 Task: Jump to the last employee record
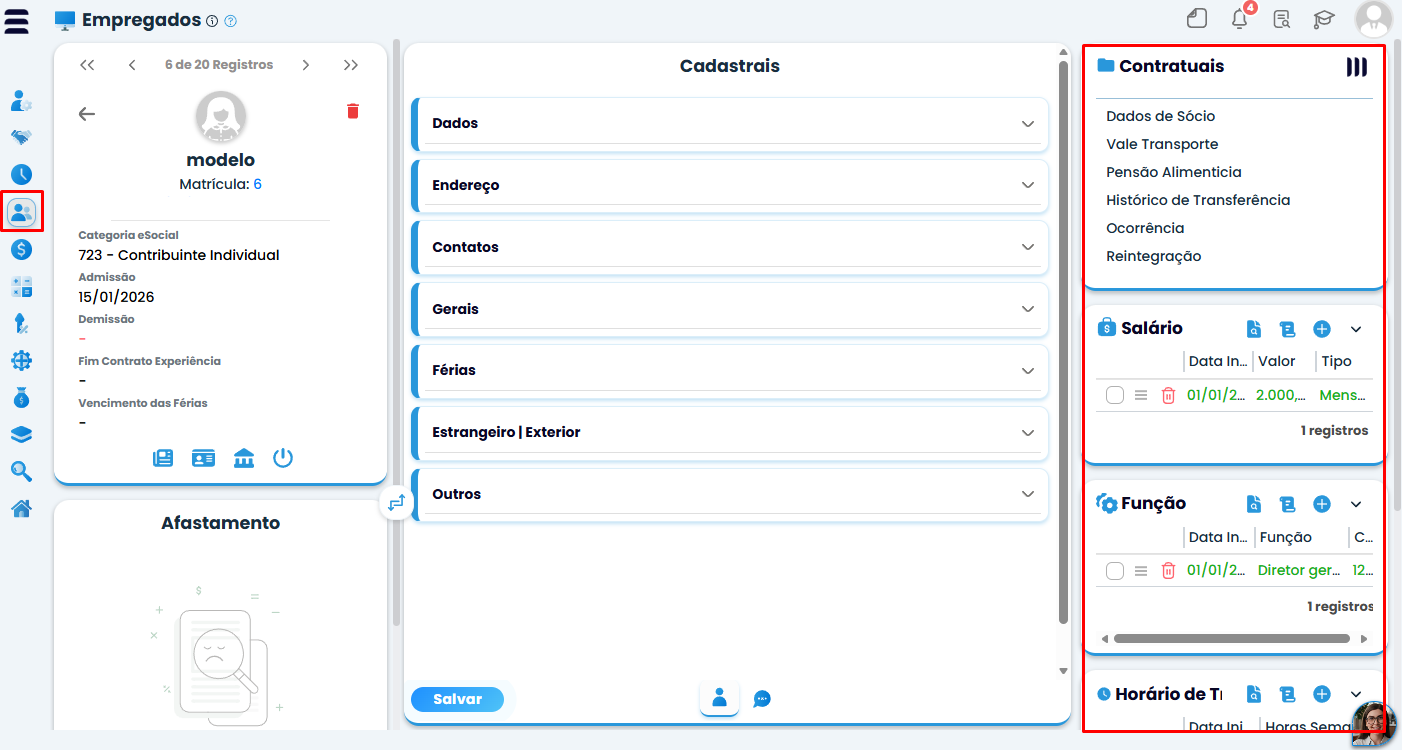pyautogui.click(x=350, y=65)
